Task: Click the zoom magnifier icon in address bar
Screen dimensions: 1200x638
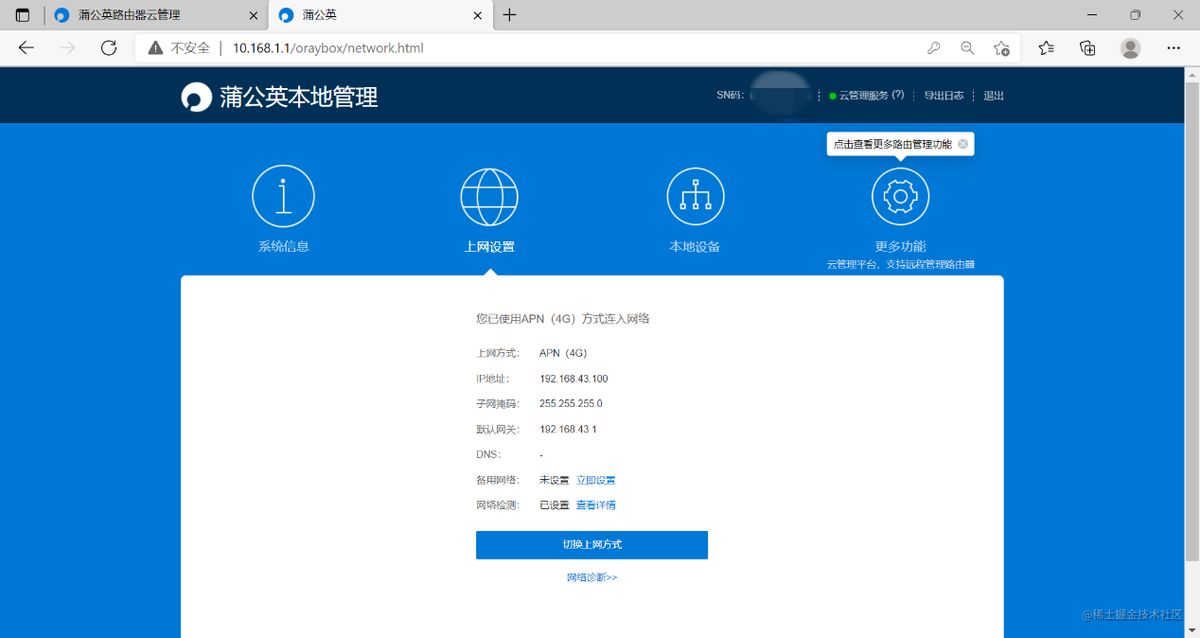Action: point(967,47)
